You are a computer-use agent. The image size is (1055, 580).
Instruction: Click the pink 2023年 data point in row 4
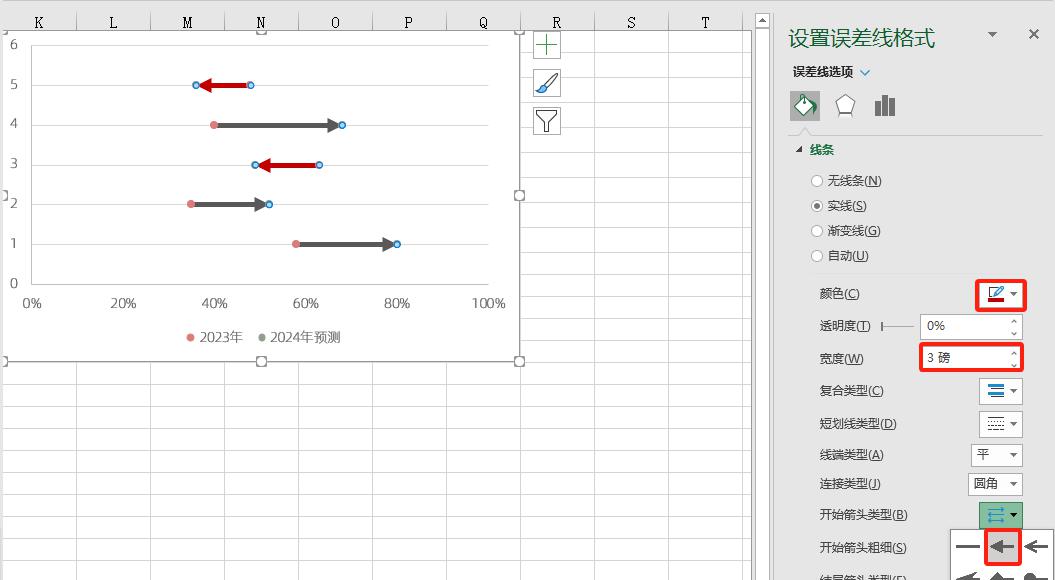pos(214,125)
